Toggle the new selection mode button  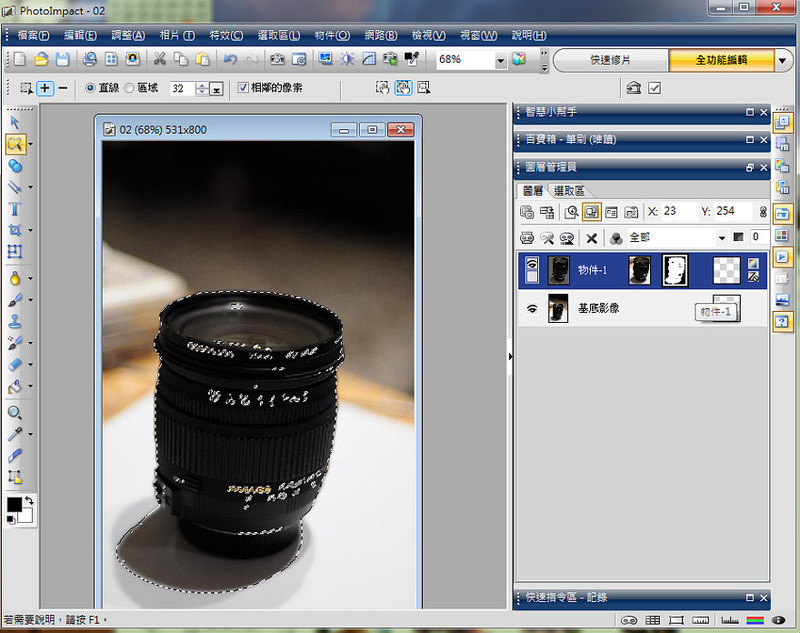point(26,88)
